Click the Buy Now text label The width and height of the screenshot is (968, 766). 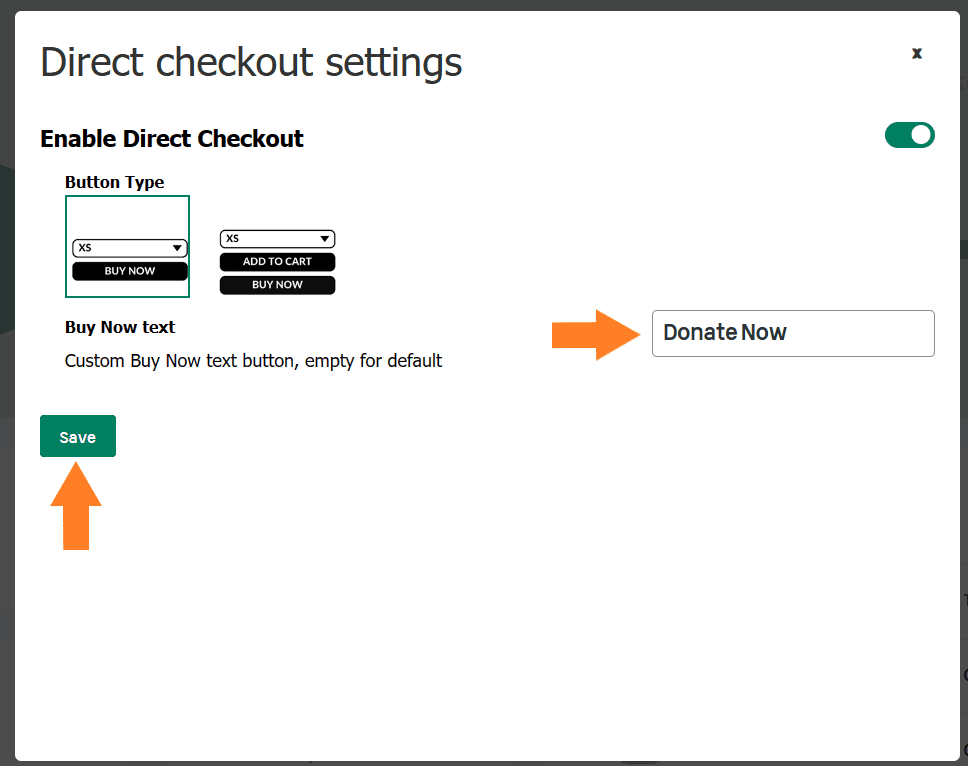click(120, 327)
